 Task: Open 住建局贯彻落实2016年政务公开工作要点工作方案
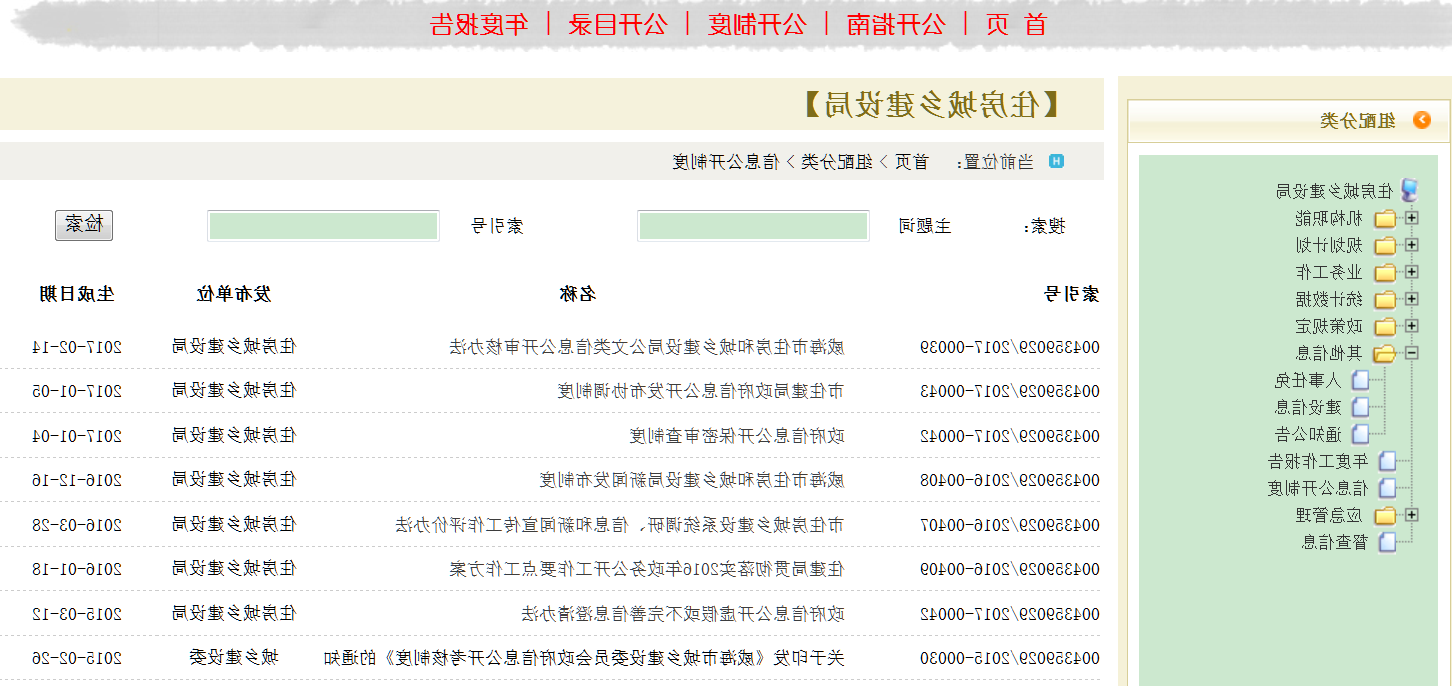tap(647, 569)
